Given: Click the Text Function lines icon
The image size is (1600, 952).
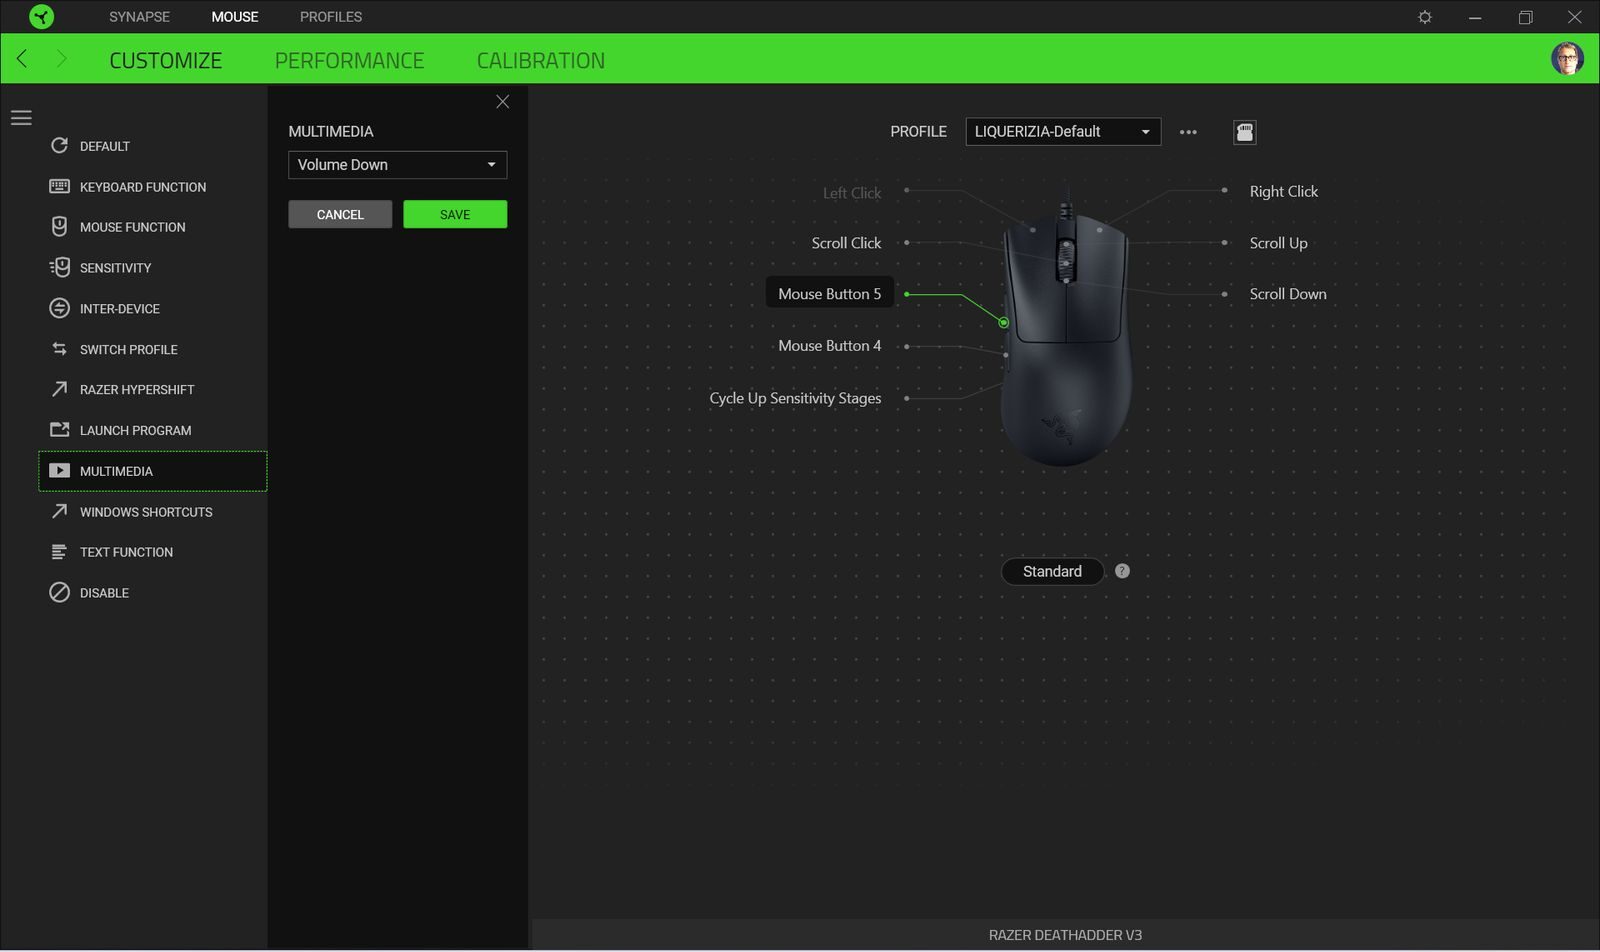Looking at the screenshot, I should 59,551.
